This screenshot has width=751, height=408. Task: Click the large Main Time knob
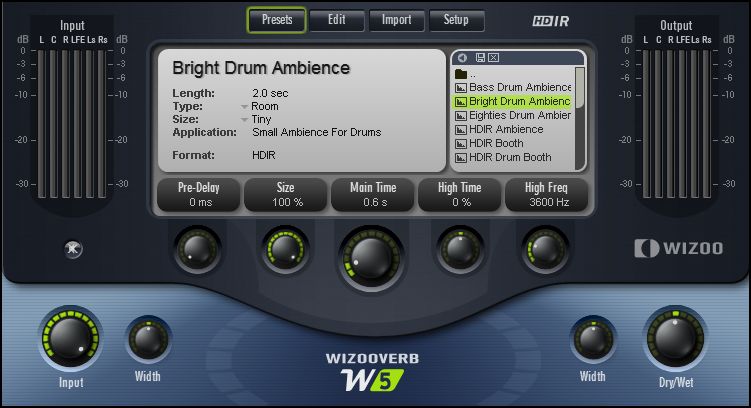[x=372, y=259]
